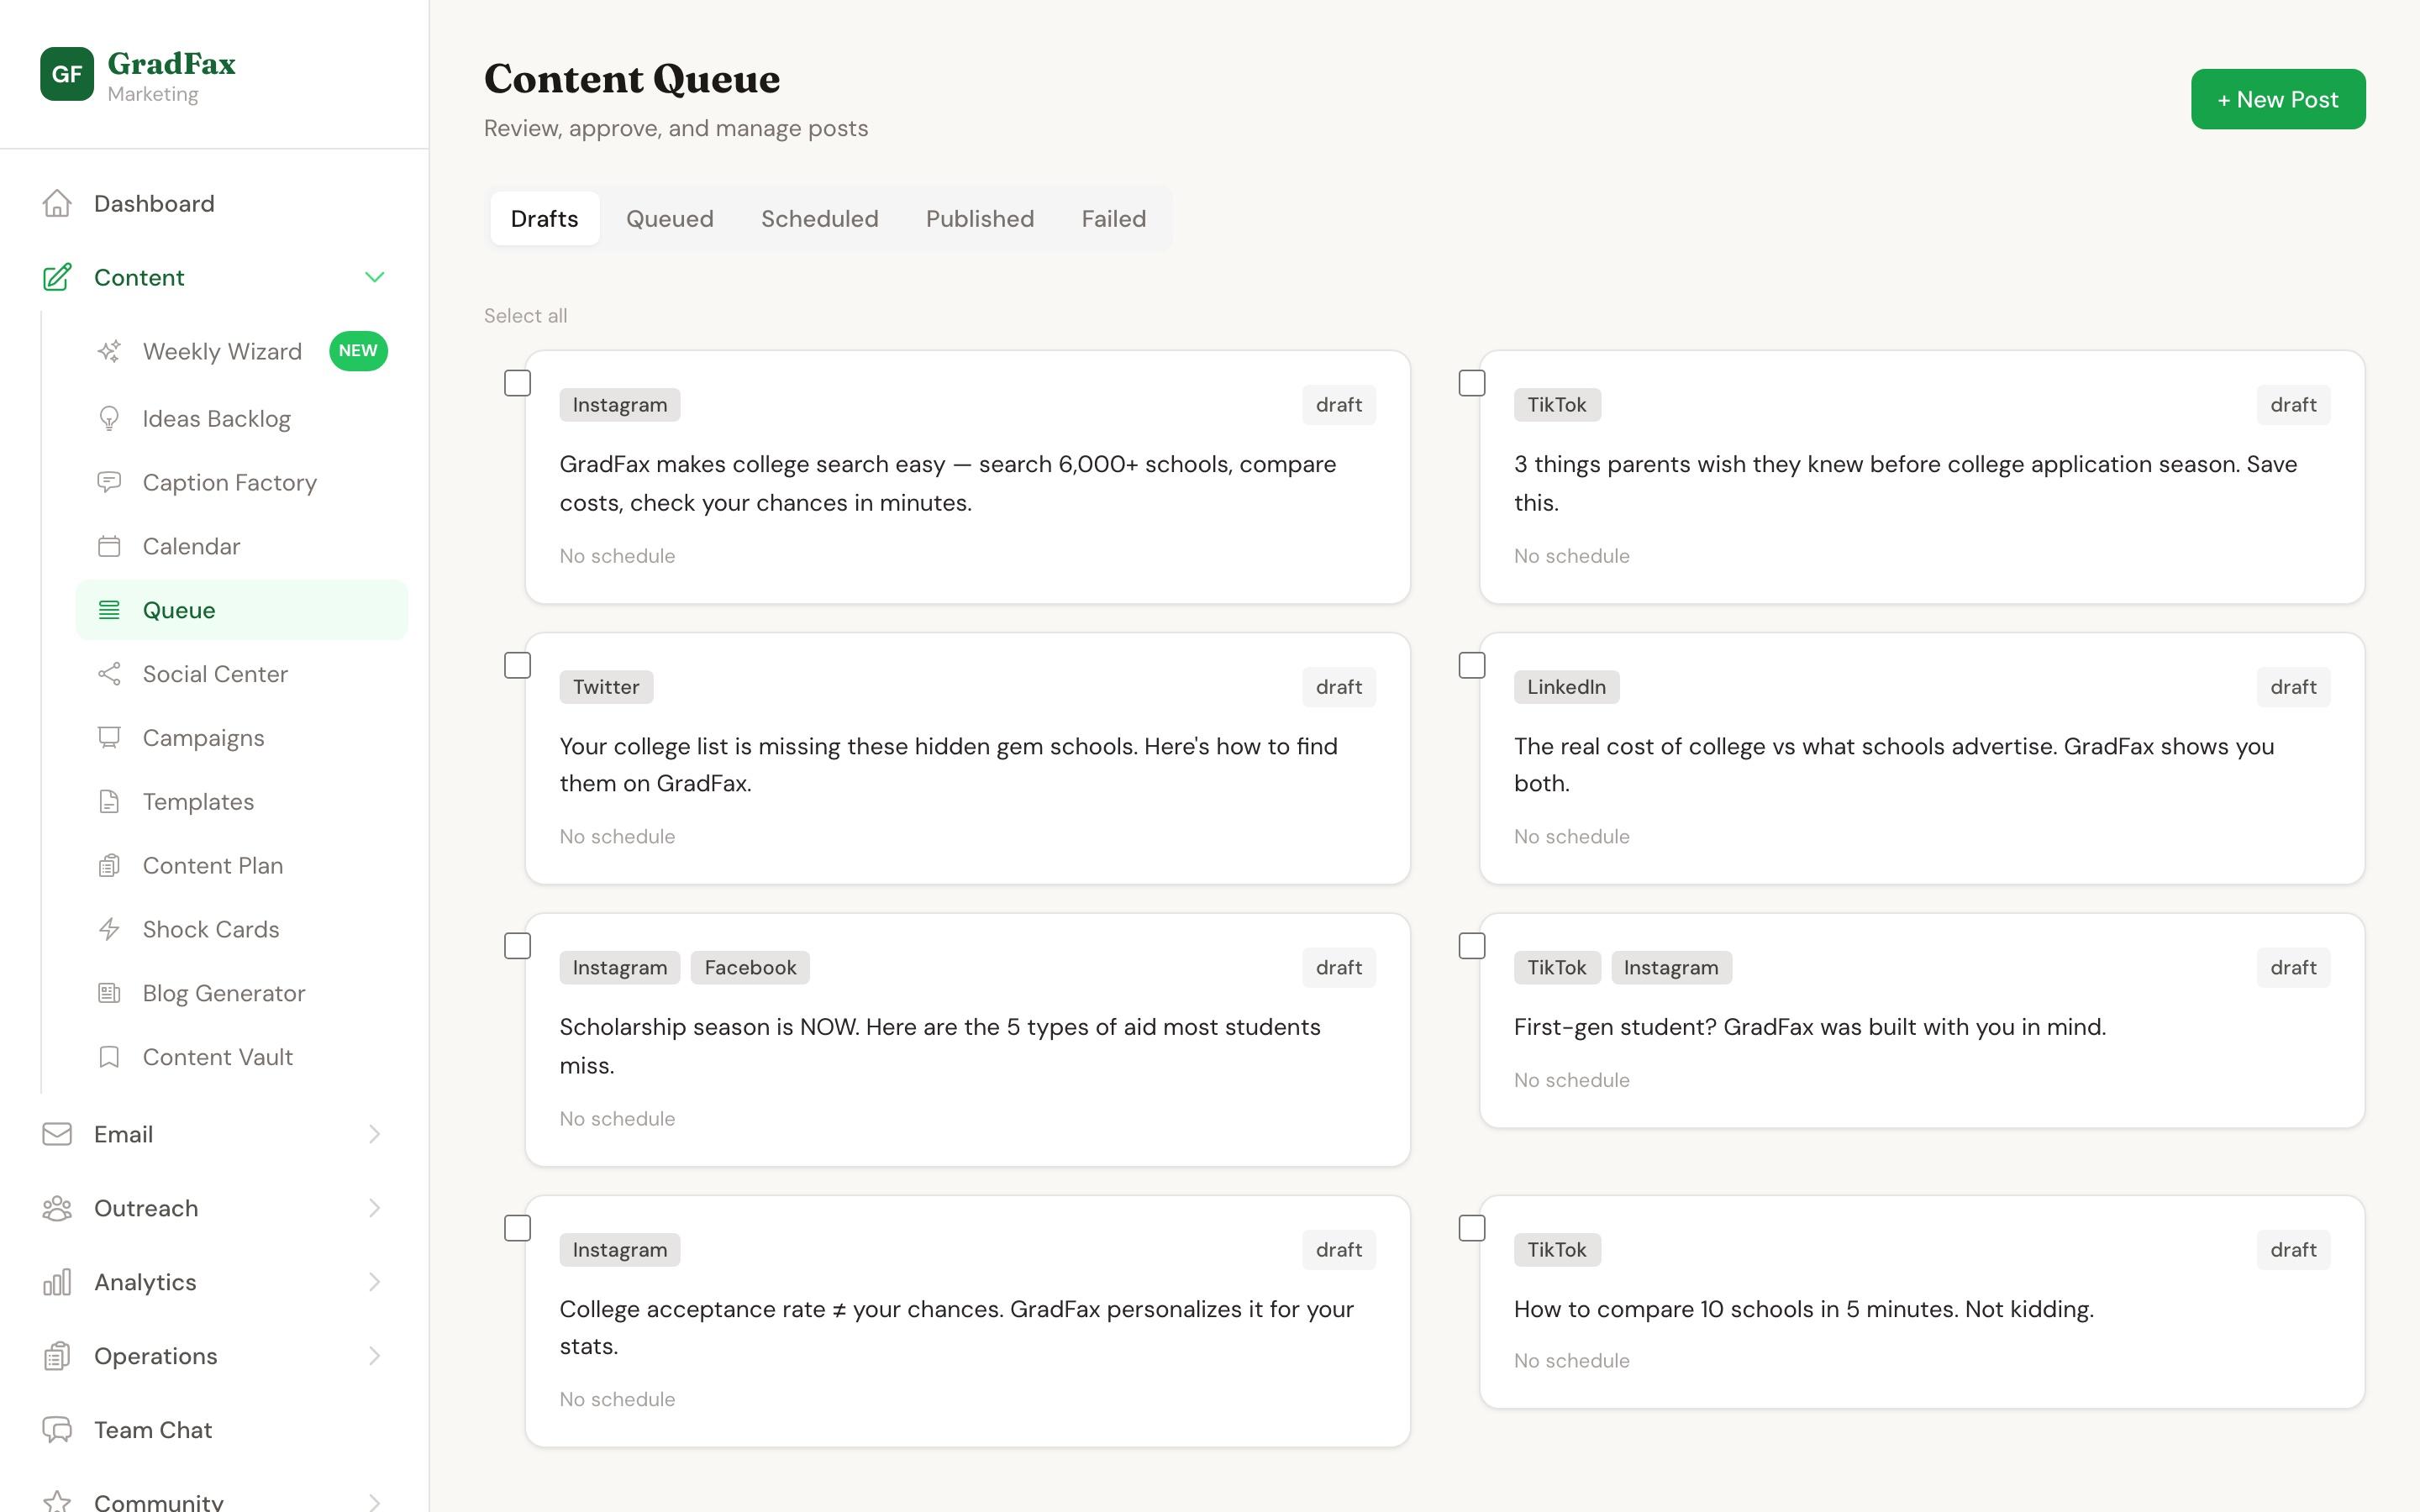The height and width of the screenshot is (1512, 2420).
Task: Expand the Analytics section chevron
Action: coord(375,1282)
